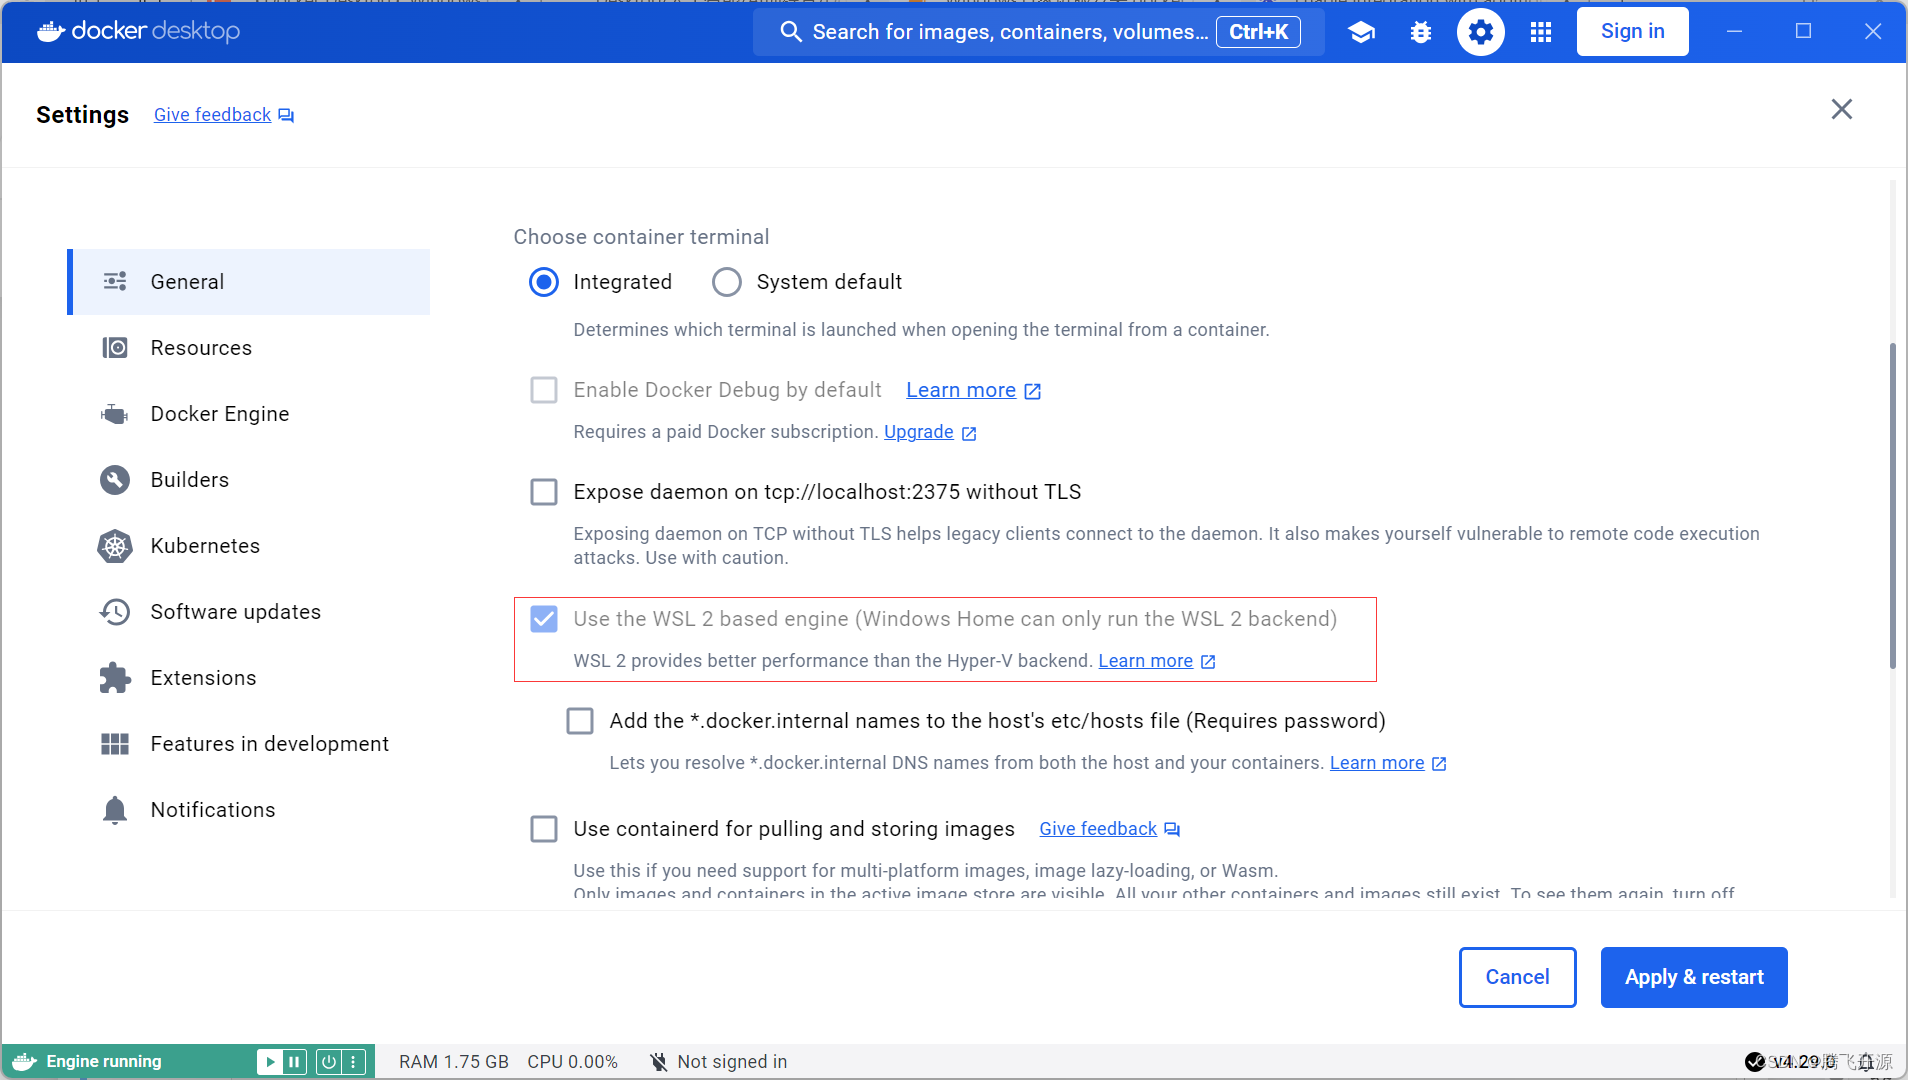Click Give feedback link beside containerd option
Viewport: 1908px width, 1080px height.
[1098, 829]
